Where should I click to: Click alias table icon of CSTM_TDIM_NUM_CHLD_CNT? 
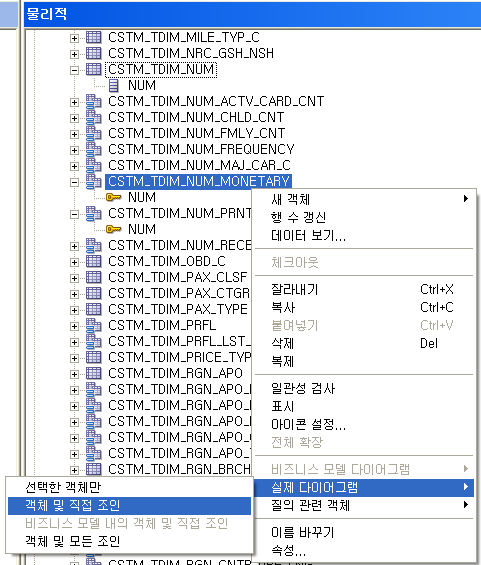click(94, 117)
